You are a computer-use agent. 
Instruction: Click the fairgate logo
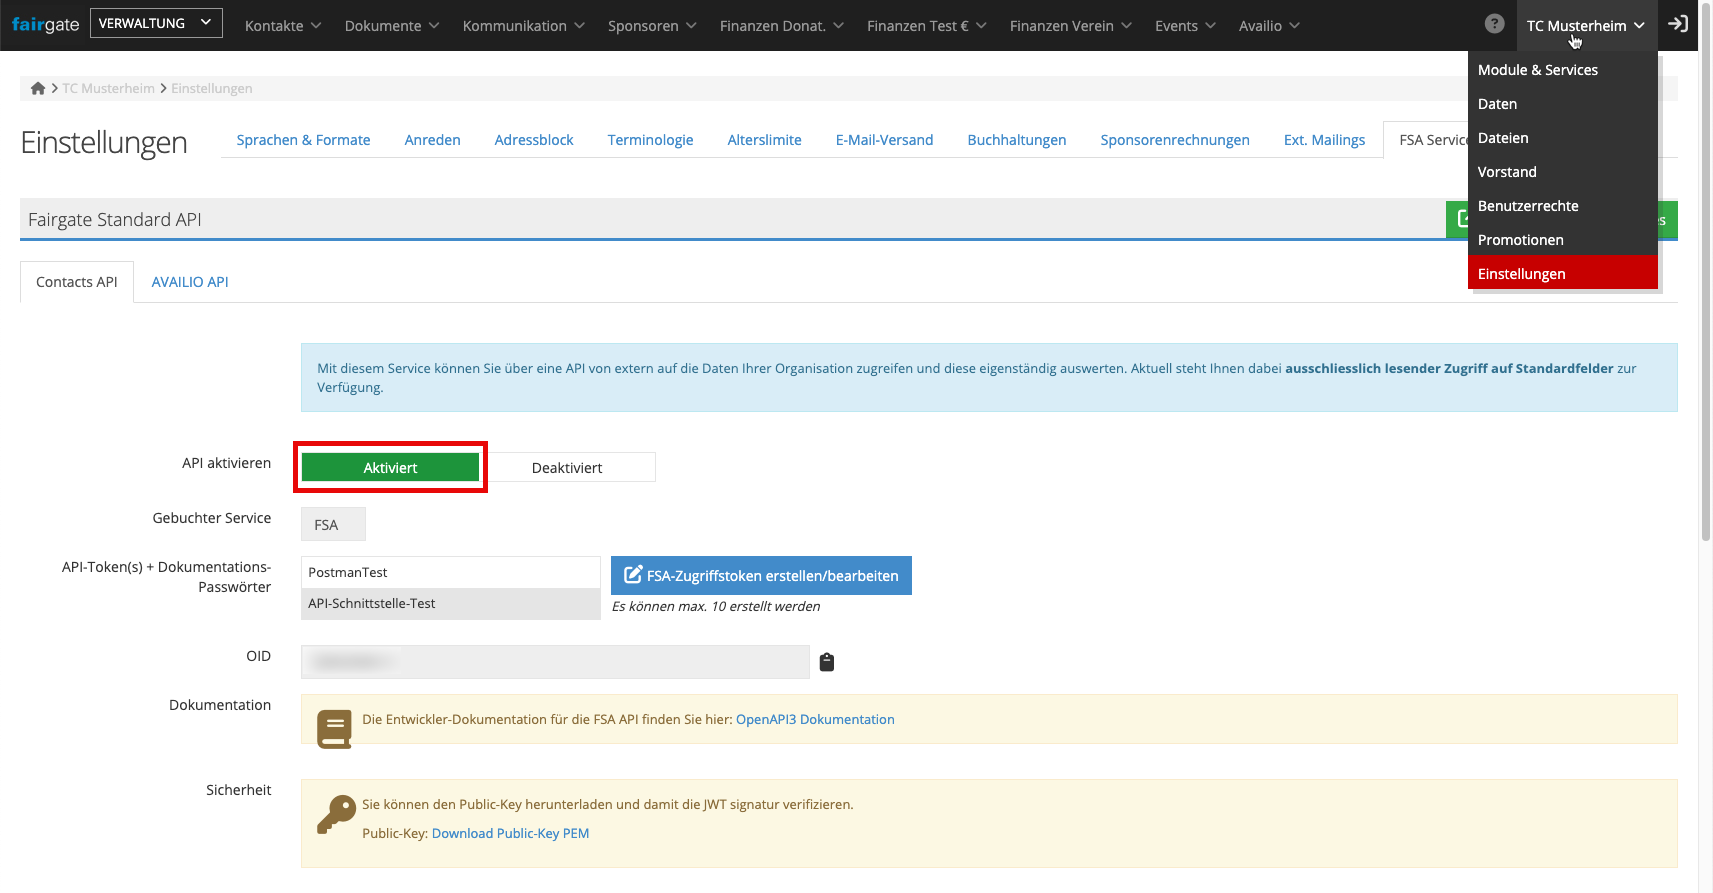[45, 24]
